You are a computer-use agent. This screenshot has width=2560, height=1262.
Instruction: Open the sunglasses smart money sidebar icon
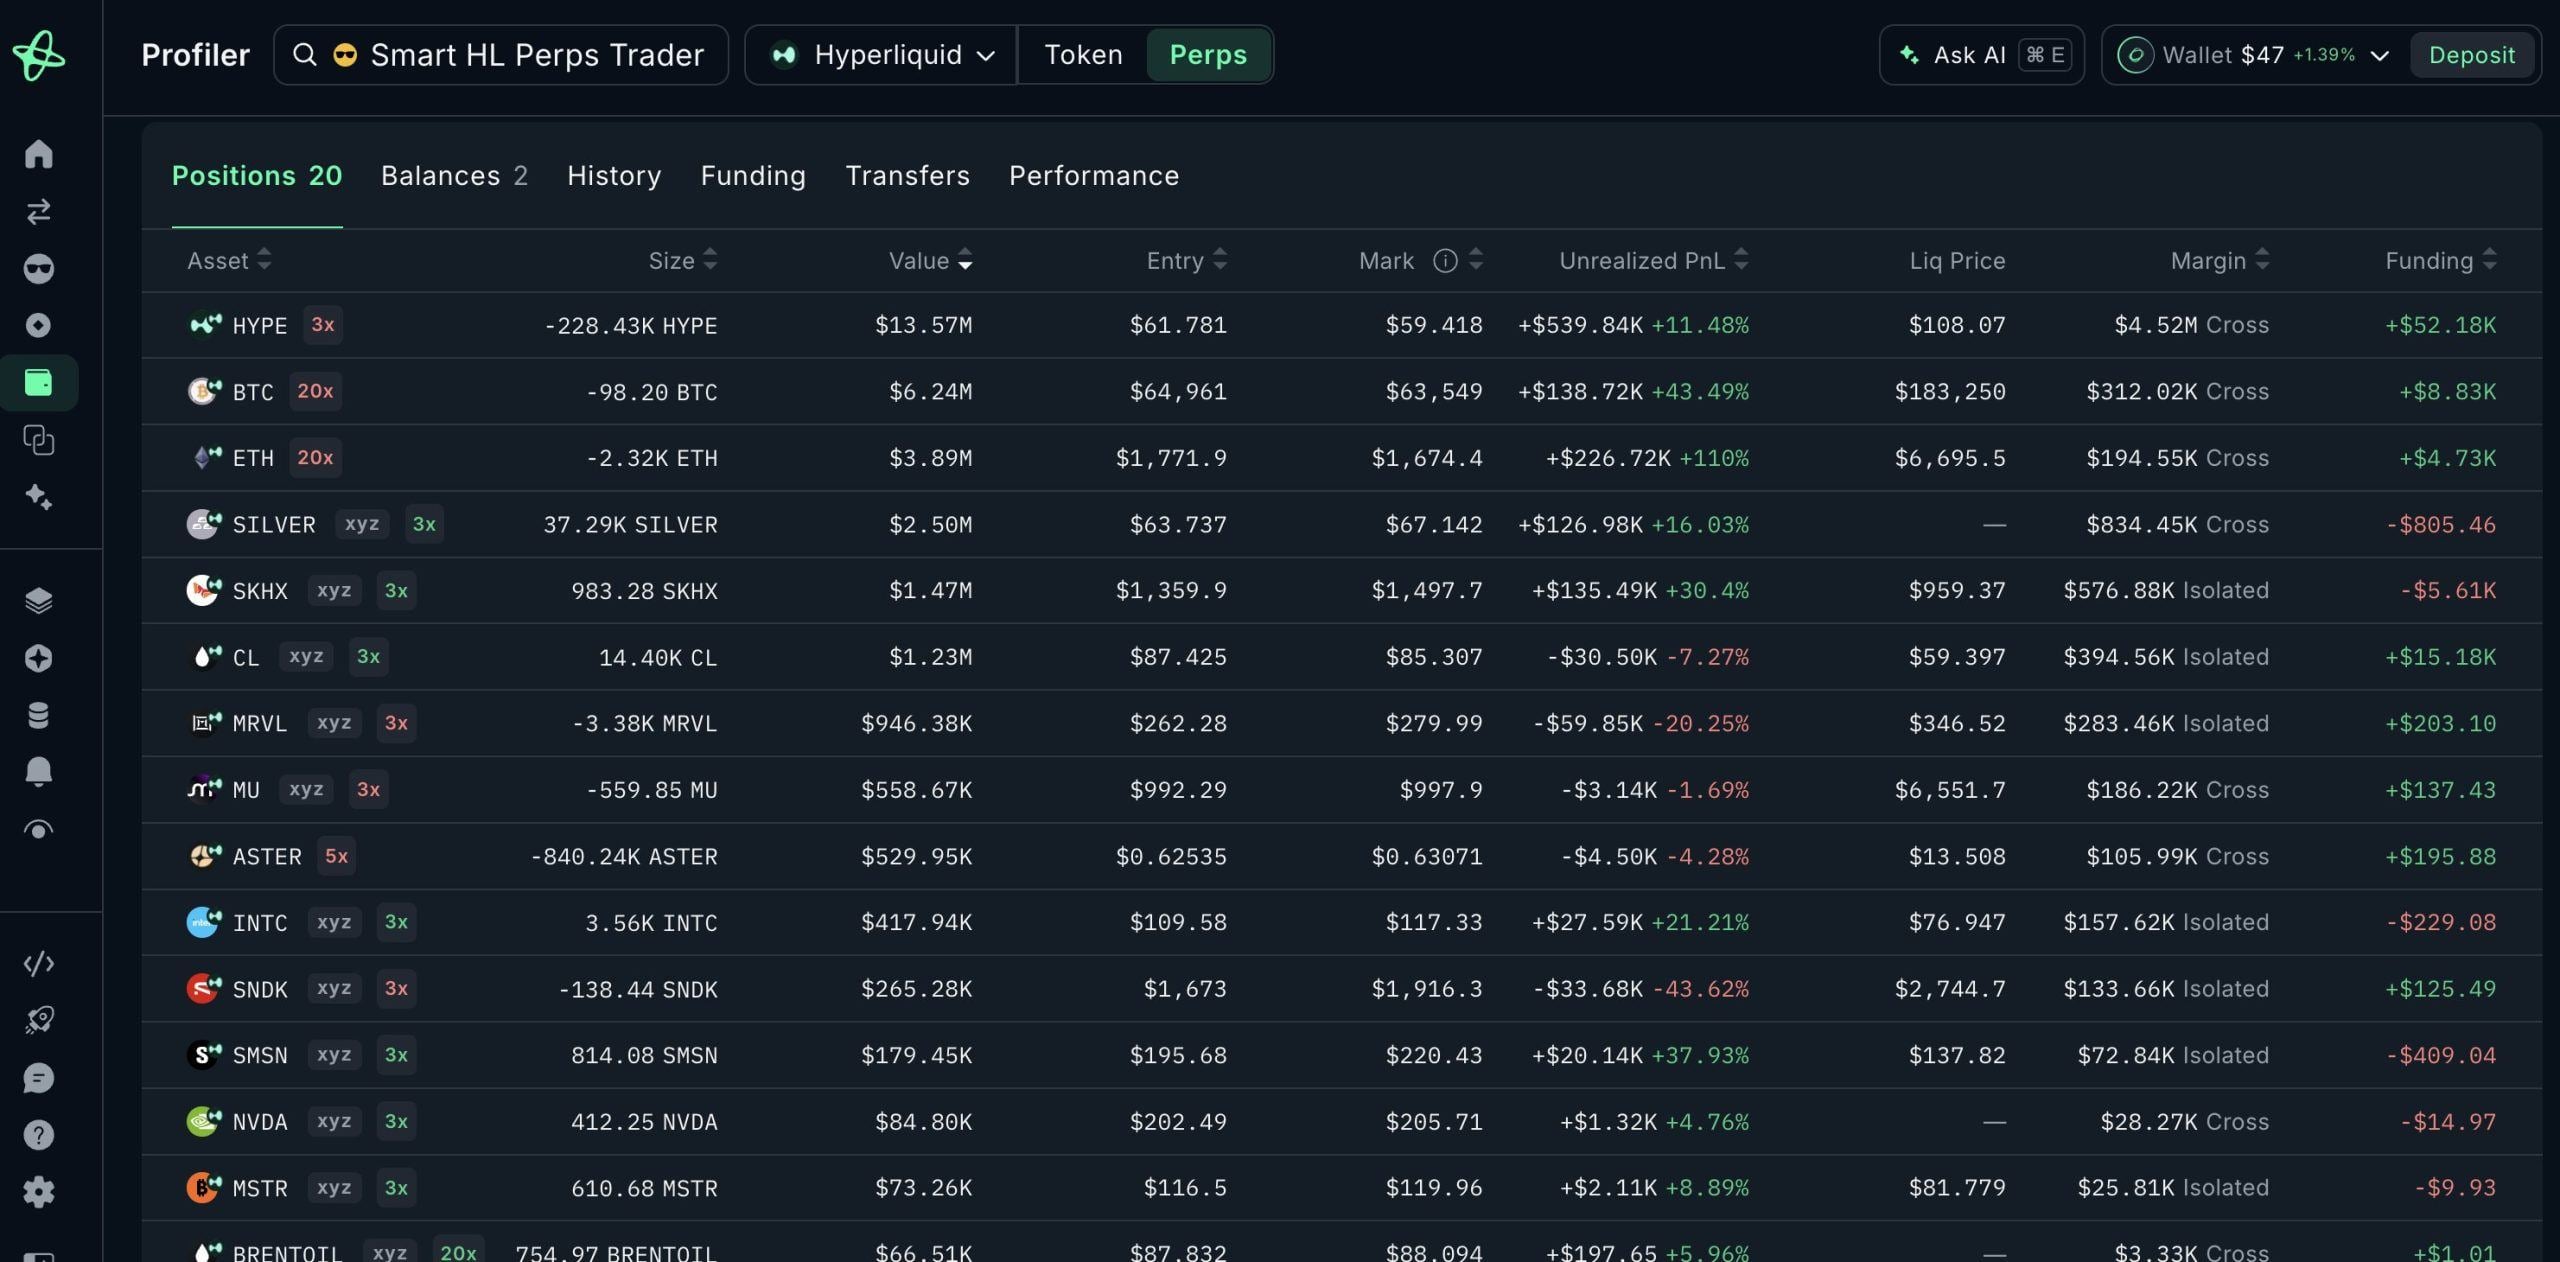pos(38,268)
